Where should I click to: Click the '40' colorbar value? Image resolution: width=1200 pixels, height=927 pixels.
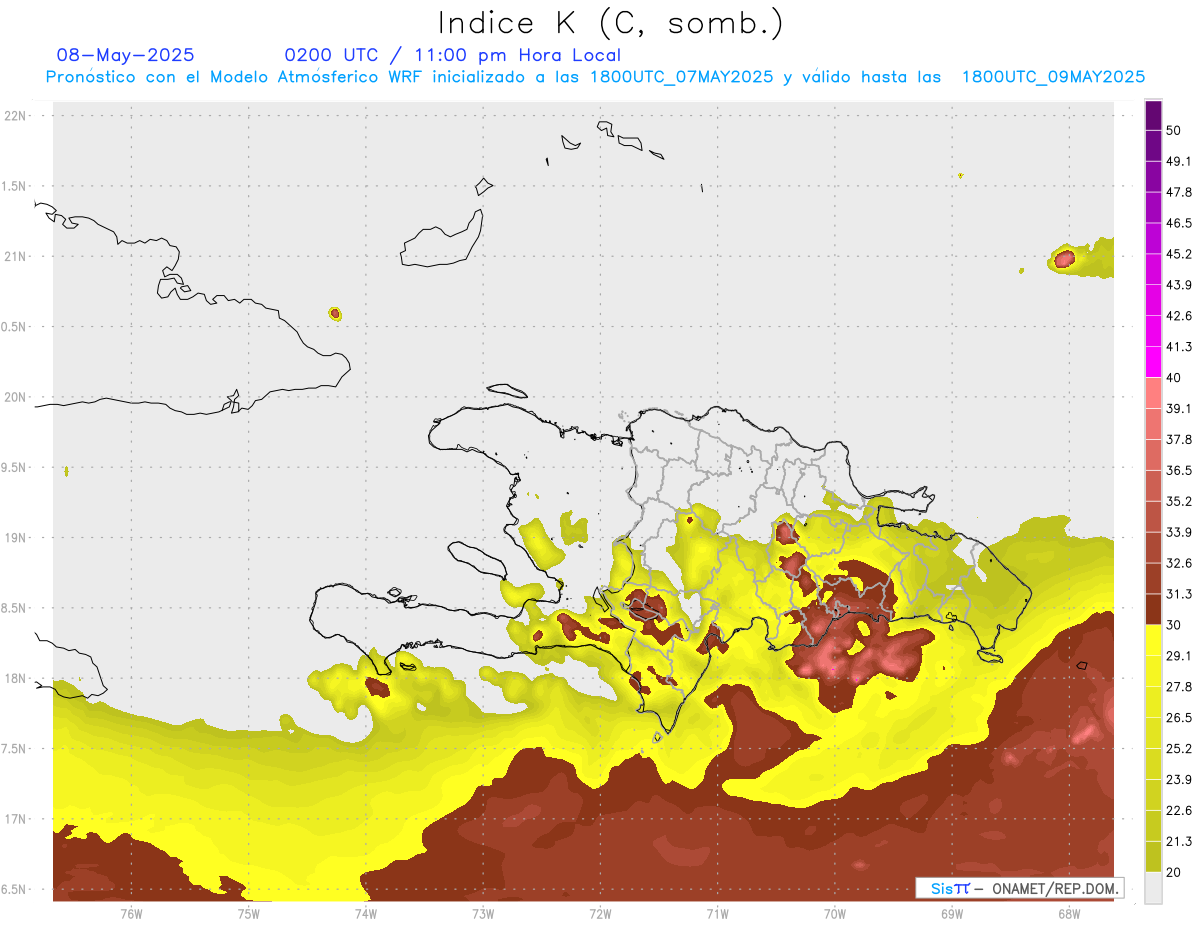click(x=1174, y=378)
